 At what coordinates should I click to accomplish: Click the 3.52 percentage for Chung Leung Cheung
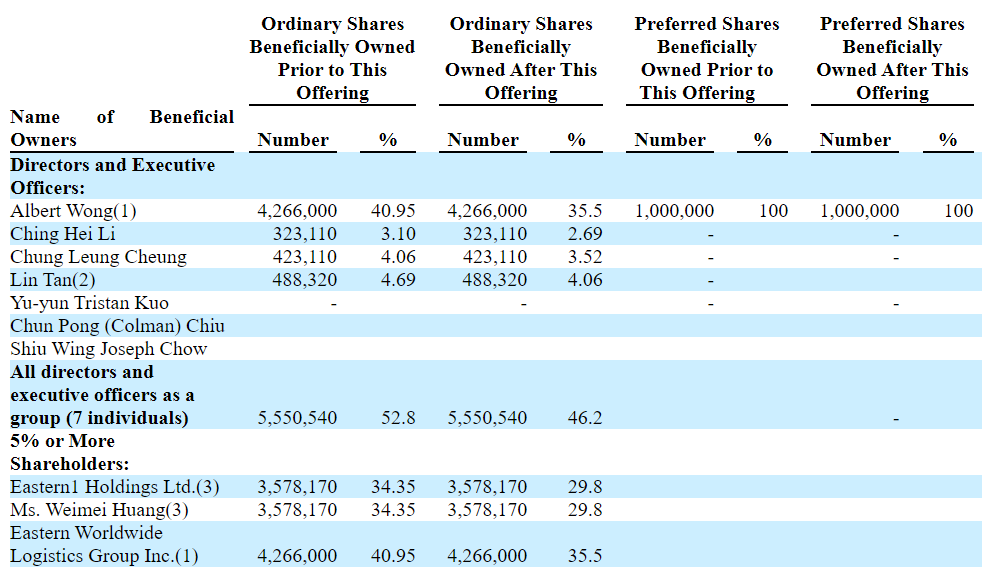point(585,257)
